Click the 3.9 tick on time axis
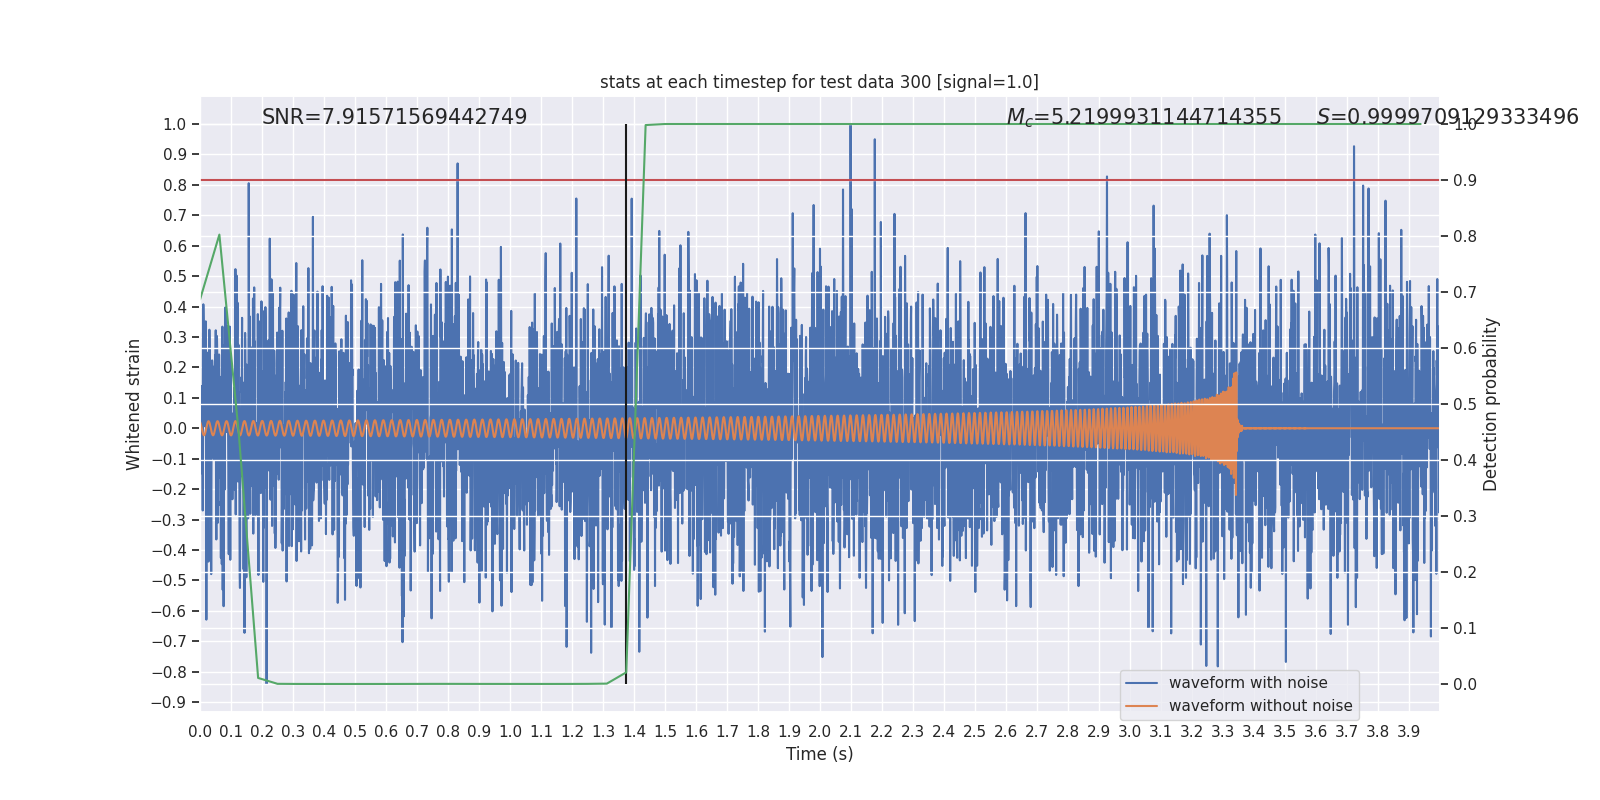The width and height of the screenshot is (1600, 800). point(1409,732)
